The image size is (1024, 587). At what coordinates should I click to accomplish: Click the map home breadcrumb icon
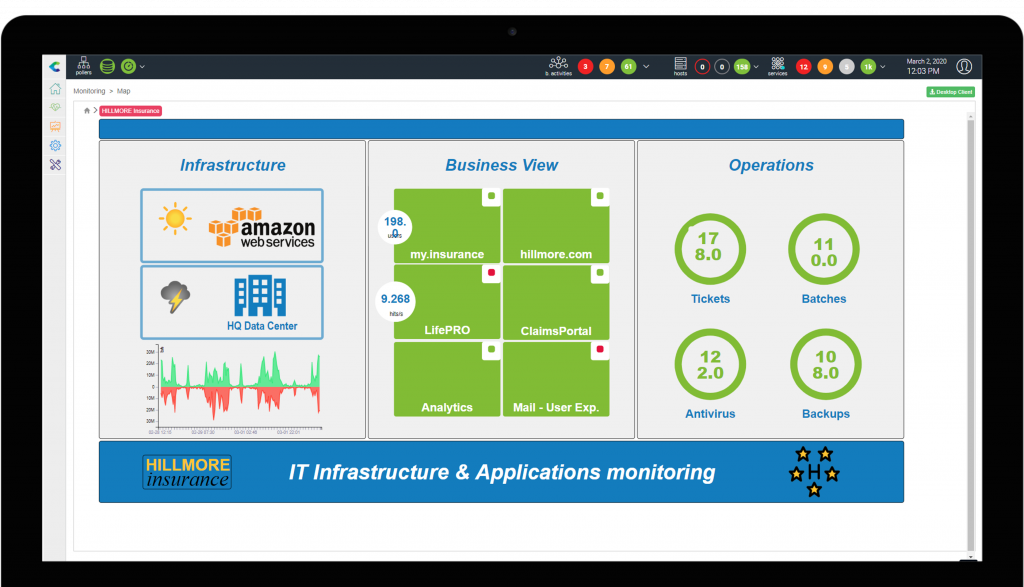(87, 111)
